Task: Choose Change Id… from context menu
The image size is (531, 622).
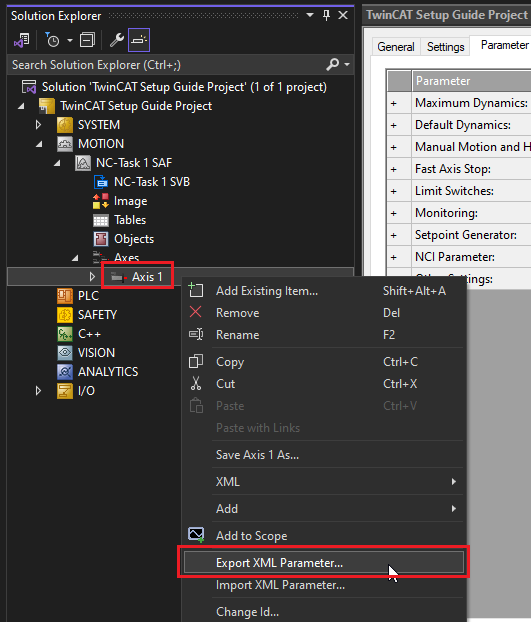Action: (324, 612)
